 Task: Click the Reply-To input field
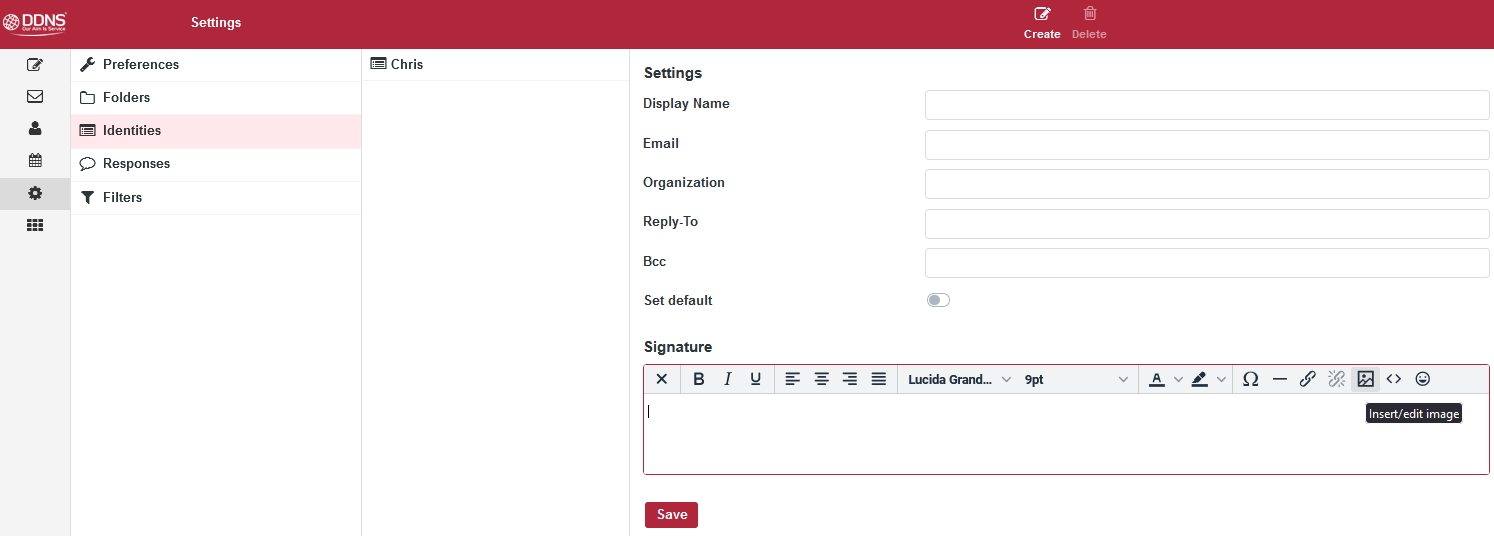(x=1207, y=223)
